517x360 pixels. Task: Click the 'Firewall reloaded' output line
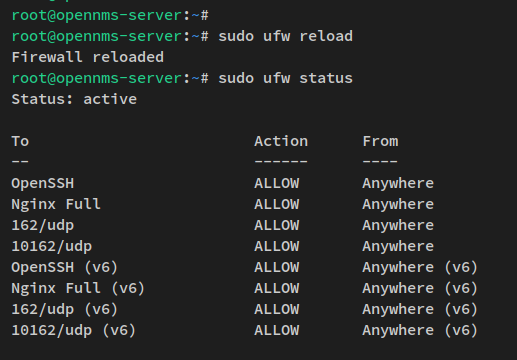[88, 57]
